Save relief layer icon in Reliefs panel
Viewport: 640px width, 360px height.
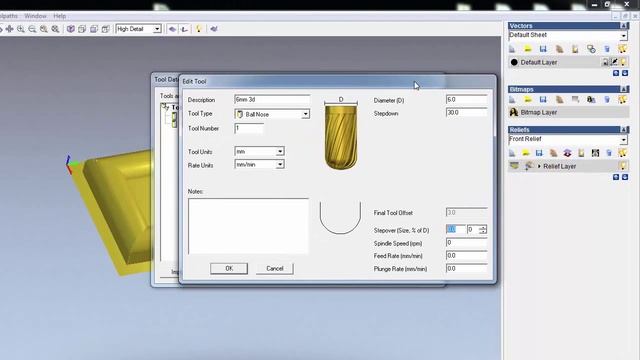[x=539, y=153]
